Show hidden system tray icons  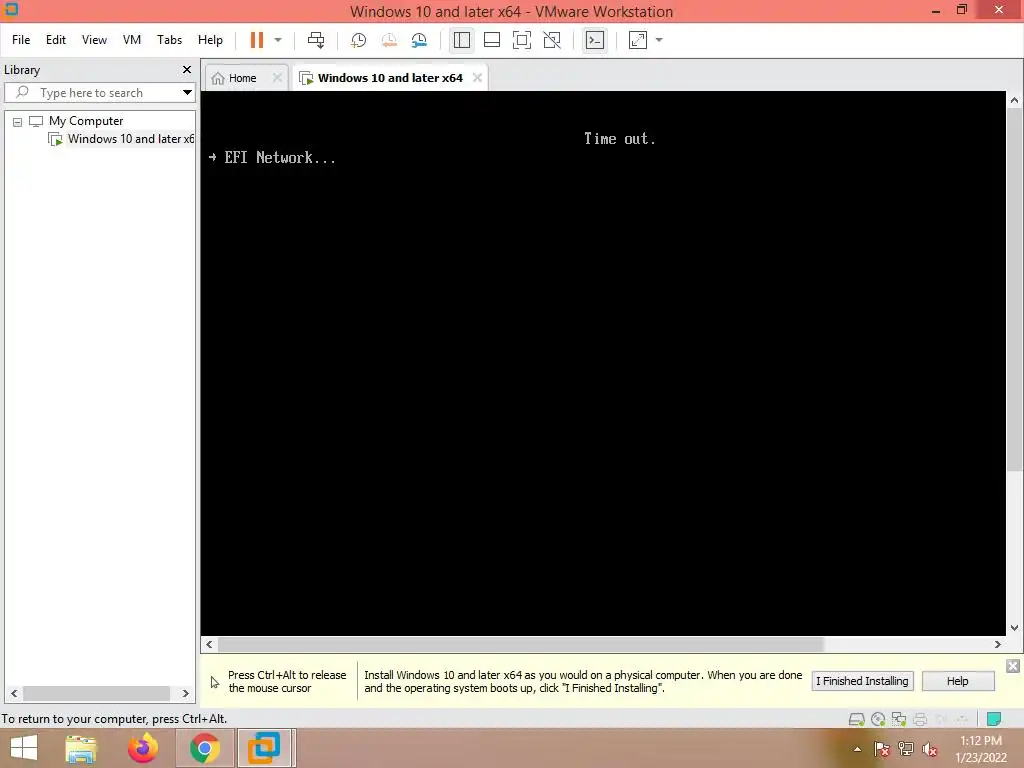pyautogui.click(x=857, y=749)
